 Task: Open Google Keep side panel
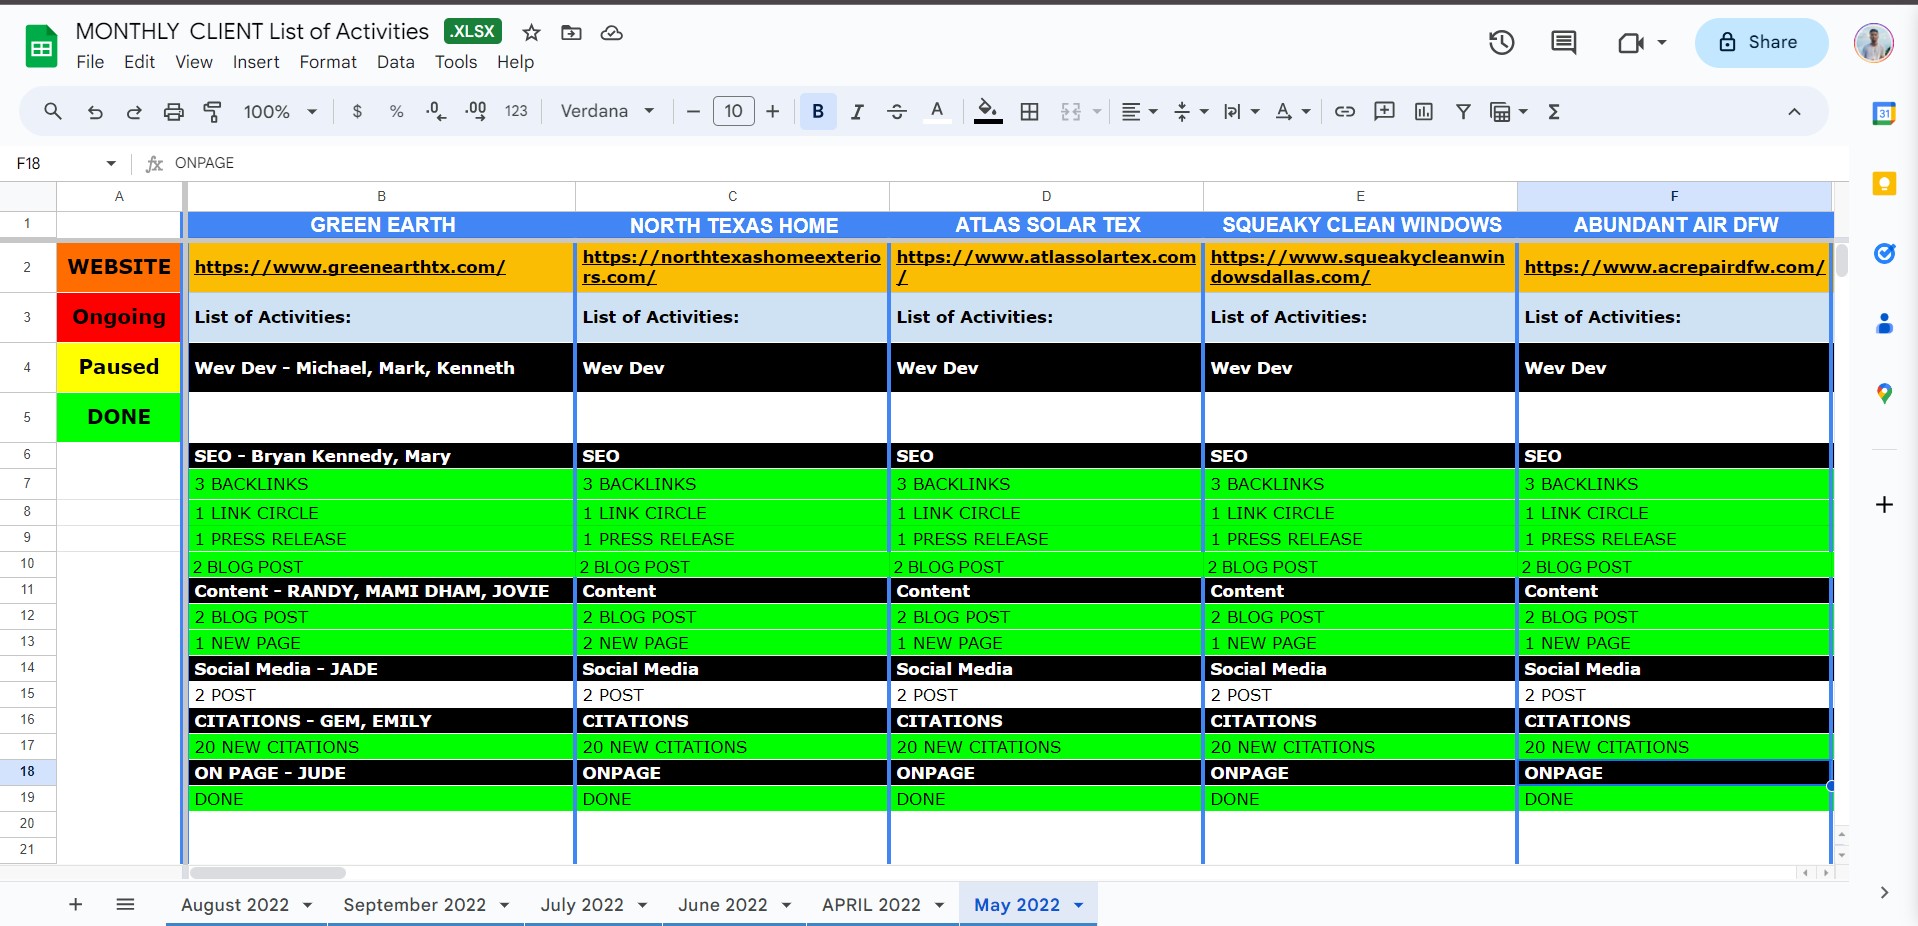[1884, 184]
